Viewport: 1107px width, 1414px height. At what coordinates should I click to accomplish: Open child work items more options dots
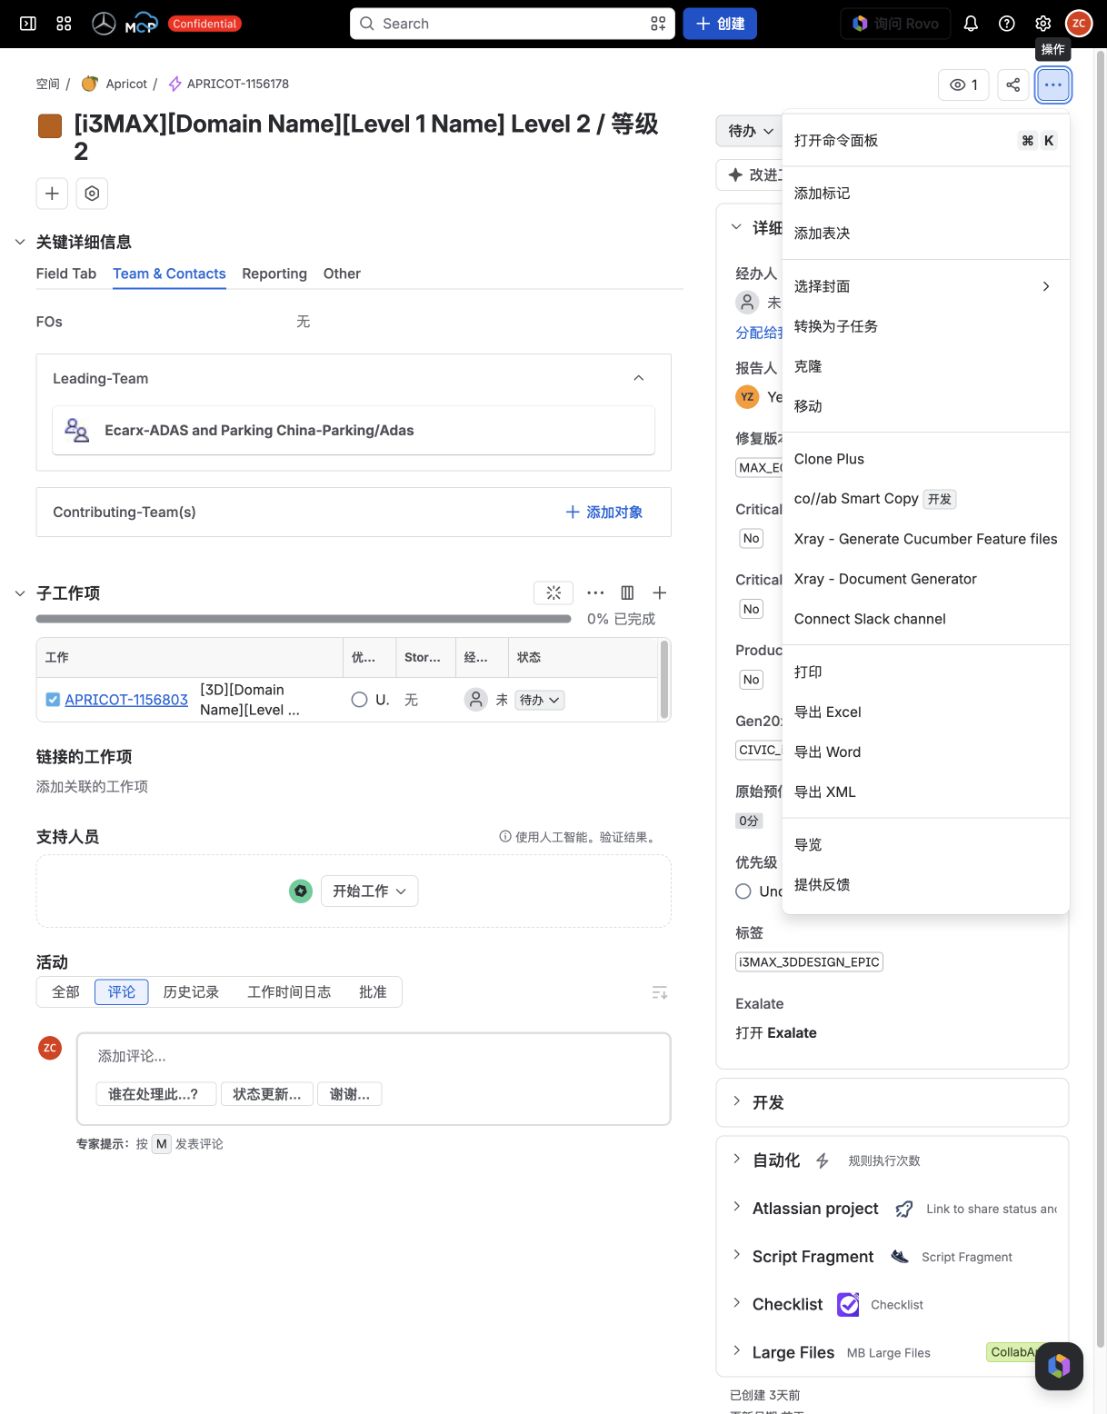point(595,593)
